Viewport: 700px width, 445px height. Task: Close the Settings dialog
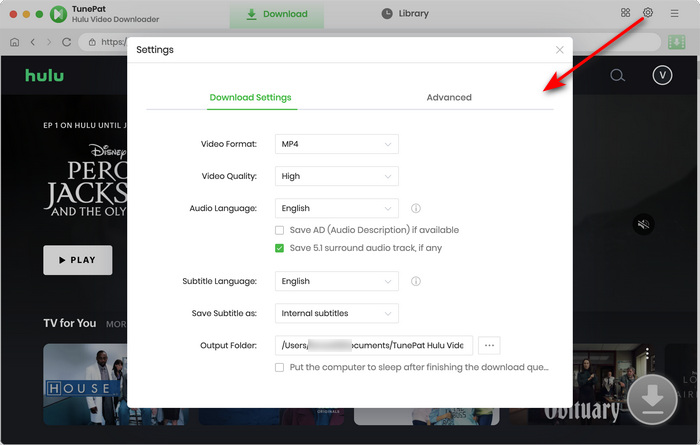(559, 50)
